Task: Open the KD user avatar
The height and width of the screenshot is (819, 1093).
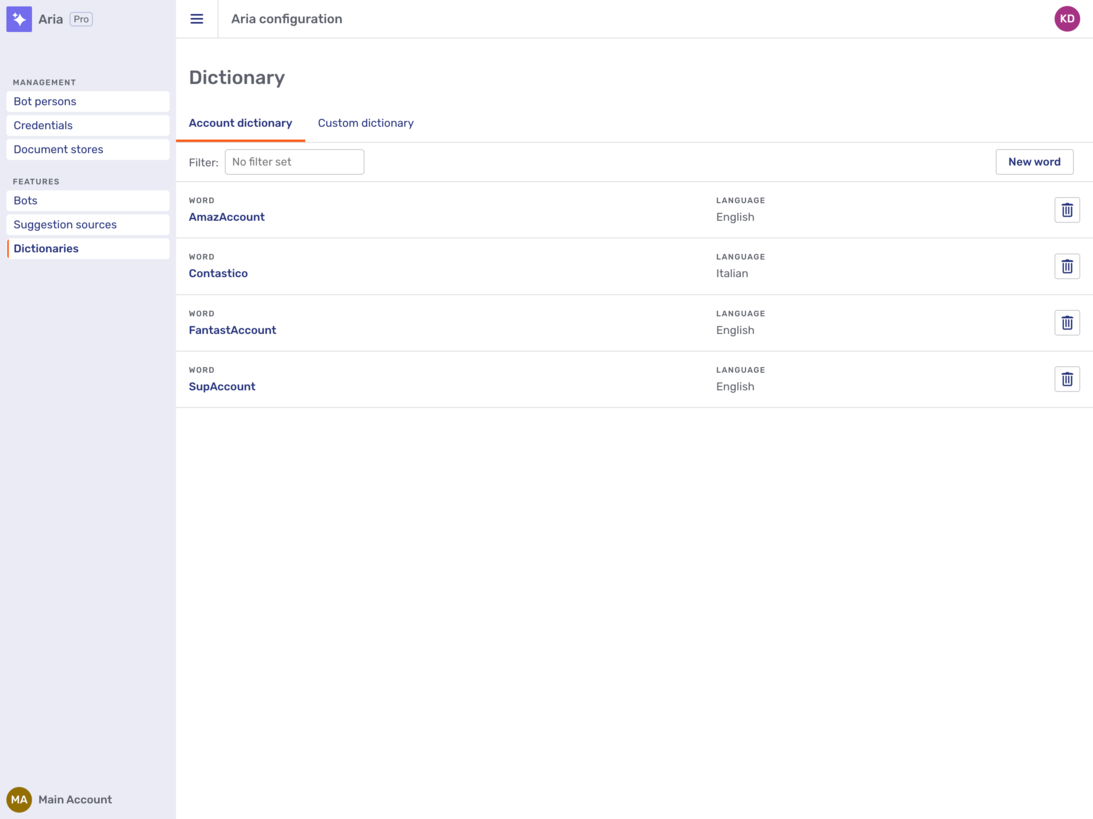Action: pos(1067,19)
